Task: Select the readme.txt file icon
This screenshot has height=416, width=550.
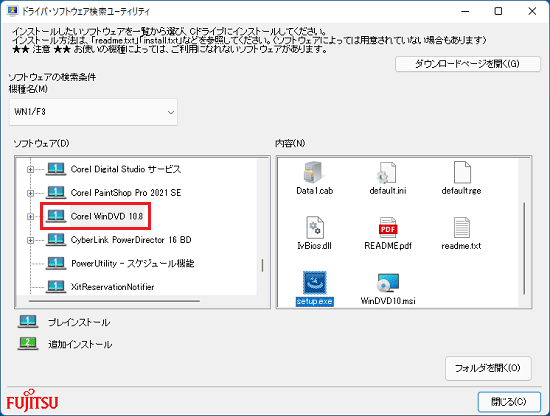Action: pyautogui.click(x=462, y=227)
